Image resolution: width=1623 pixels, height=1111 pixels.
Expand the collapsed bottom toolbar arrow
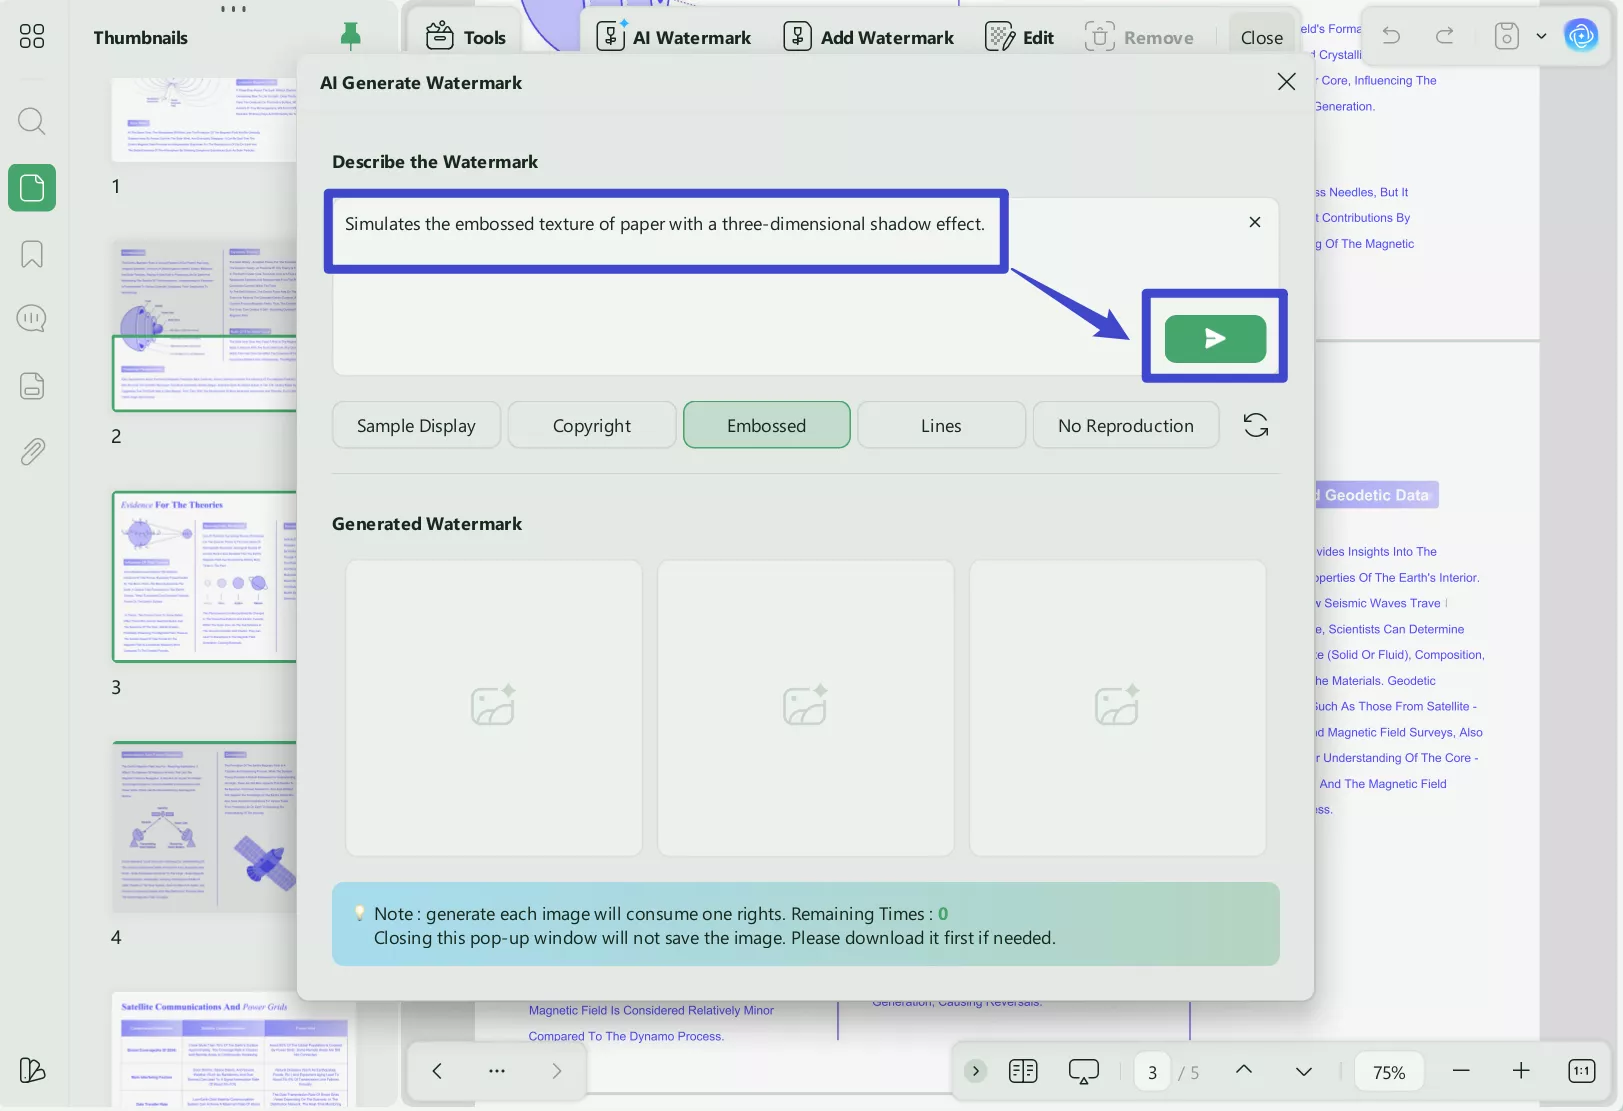(x=975, y=1071)
